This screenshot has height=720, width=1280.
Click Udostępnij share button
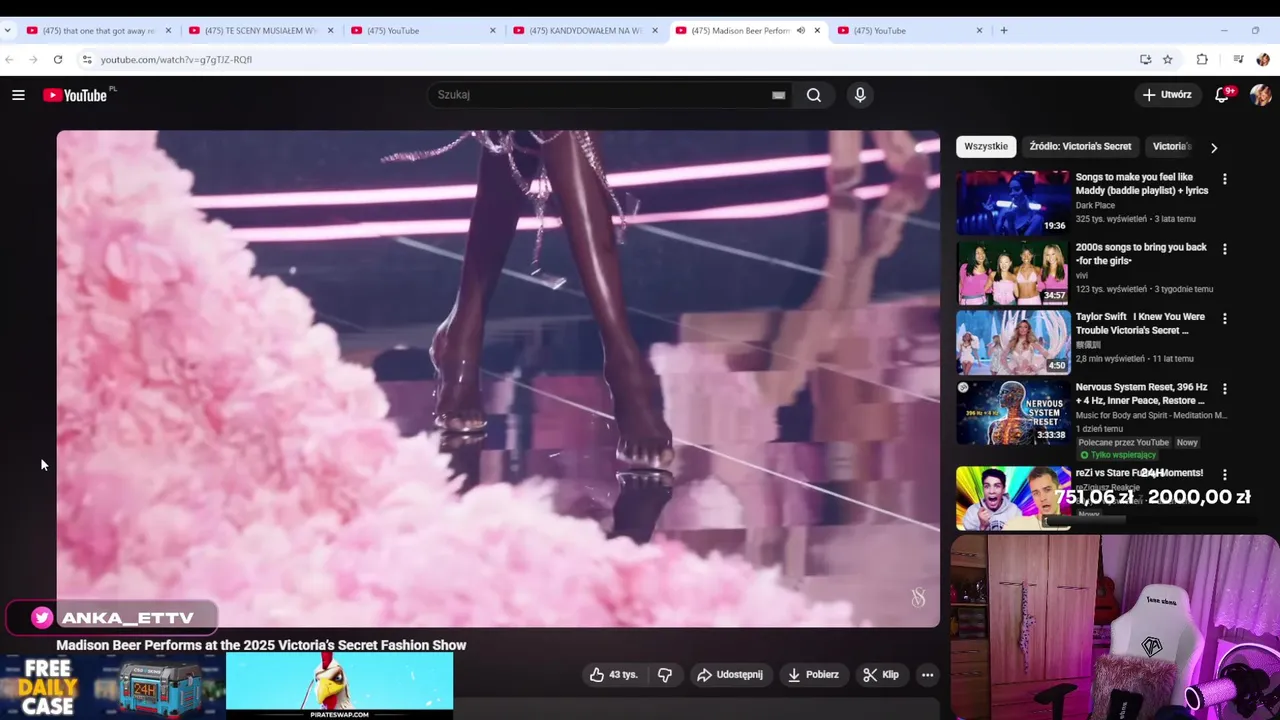[x=730, y=675]
